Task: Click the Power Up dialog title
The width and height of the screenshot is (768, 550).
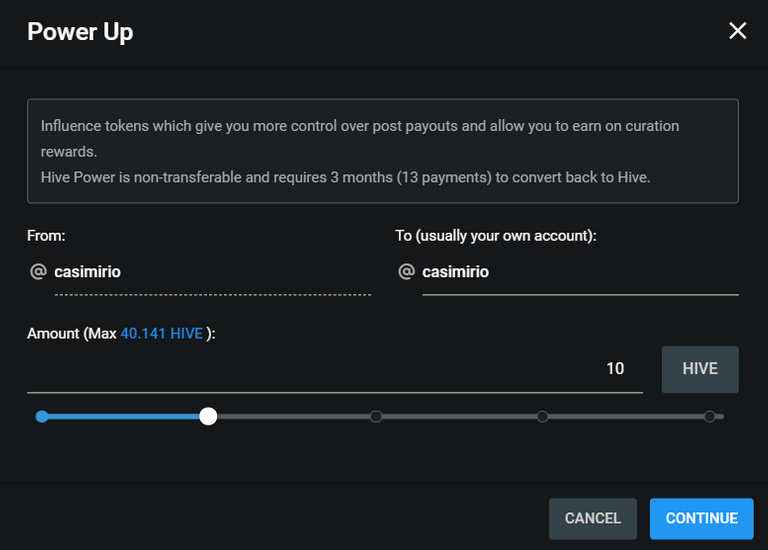Action: (x=80, y=32)
